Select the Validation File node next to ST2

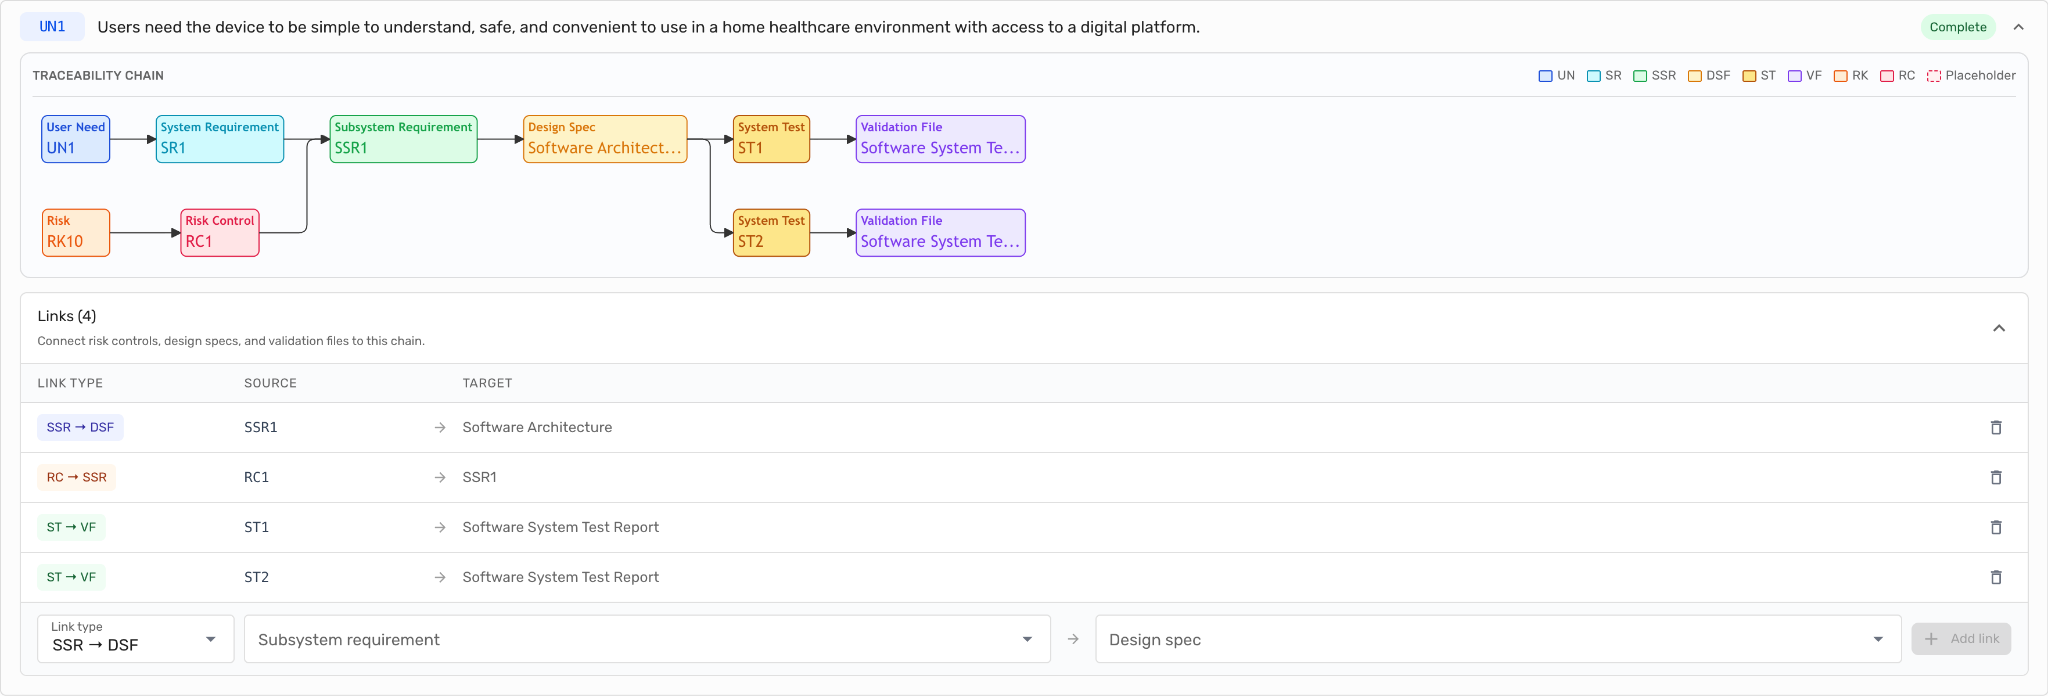(x=941, y=233)
